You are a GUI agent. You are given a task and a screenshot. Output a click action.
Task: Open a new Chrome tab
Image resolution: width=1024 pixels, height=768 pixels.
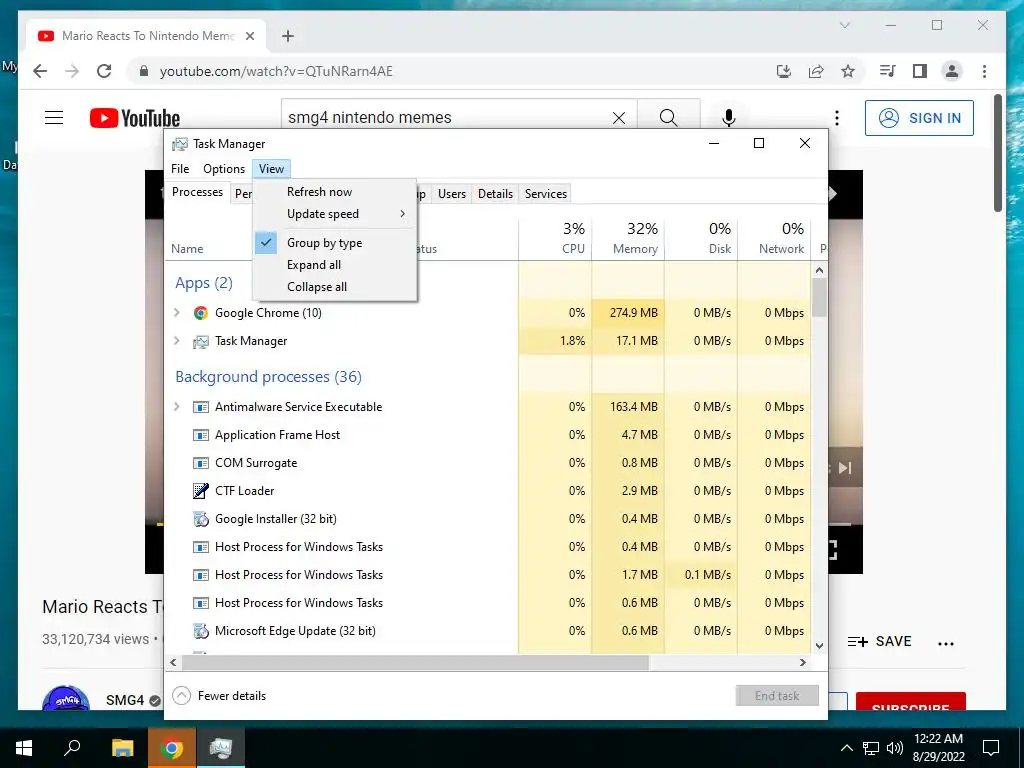287,36
